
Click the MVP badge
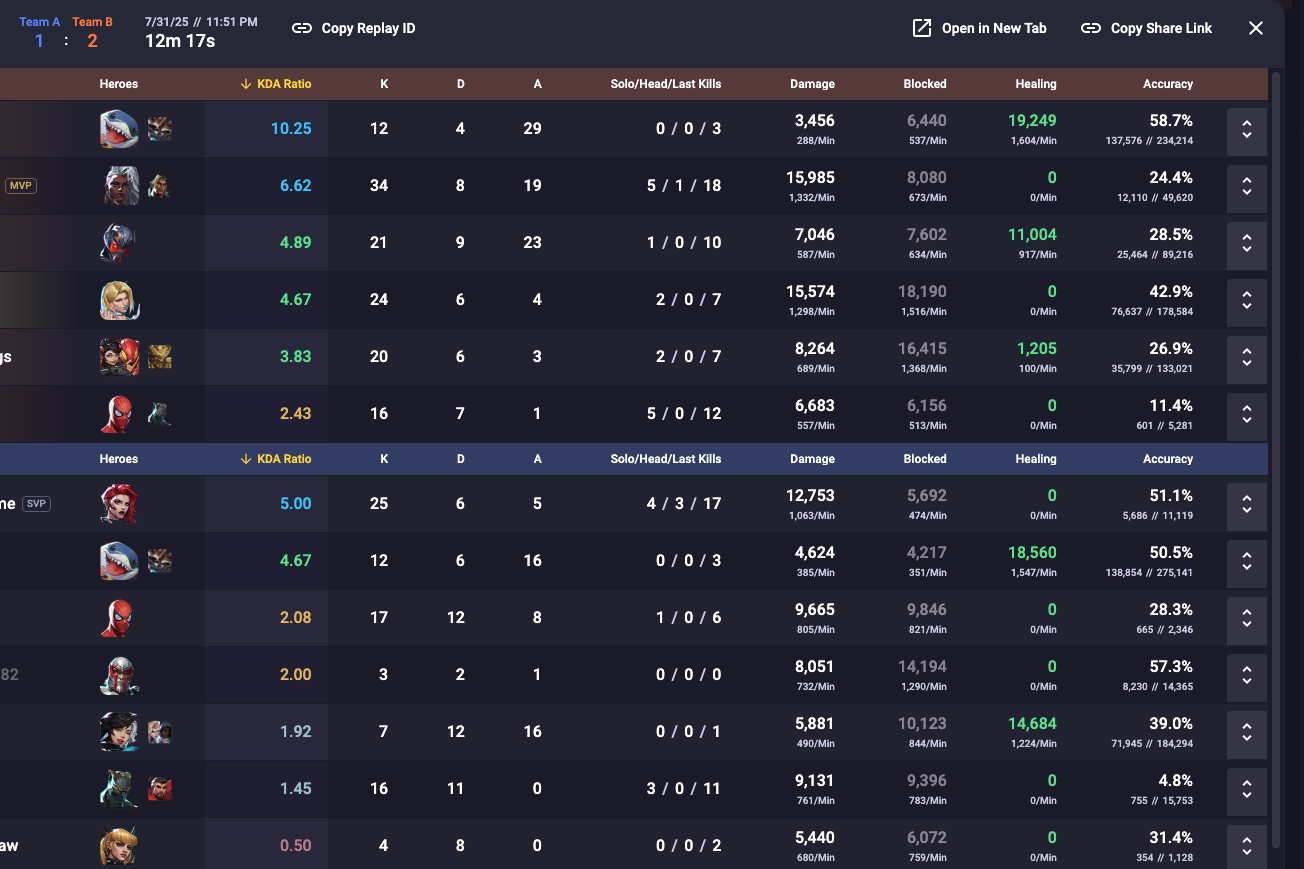(x=21, y=186)
